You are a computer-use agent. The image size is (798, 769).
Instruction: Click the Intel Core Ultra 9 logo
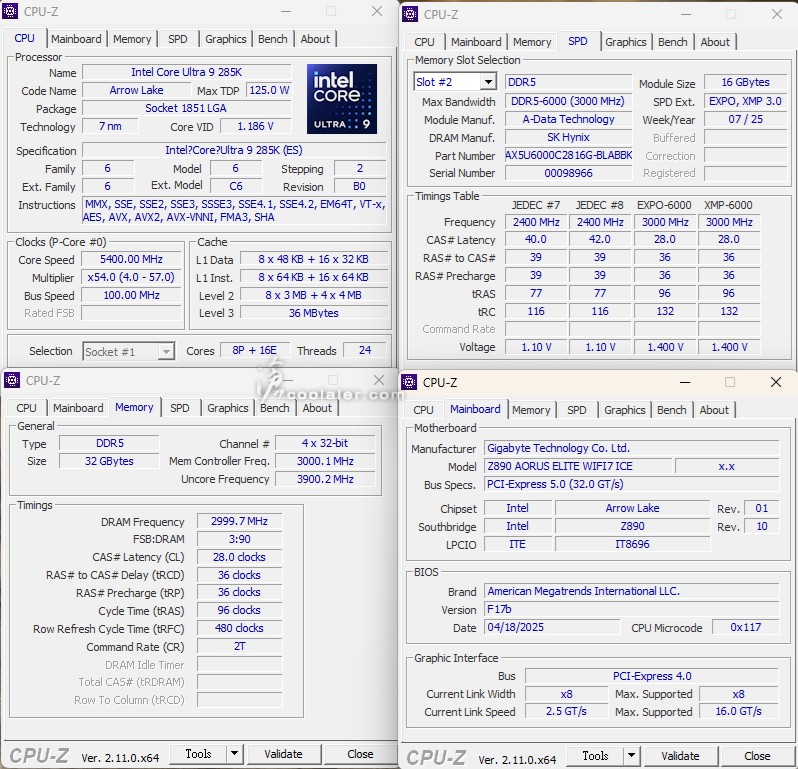tap(342, 99)
